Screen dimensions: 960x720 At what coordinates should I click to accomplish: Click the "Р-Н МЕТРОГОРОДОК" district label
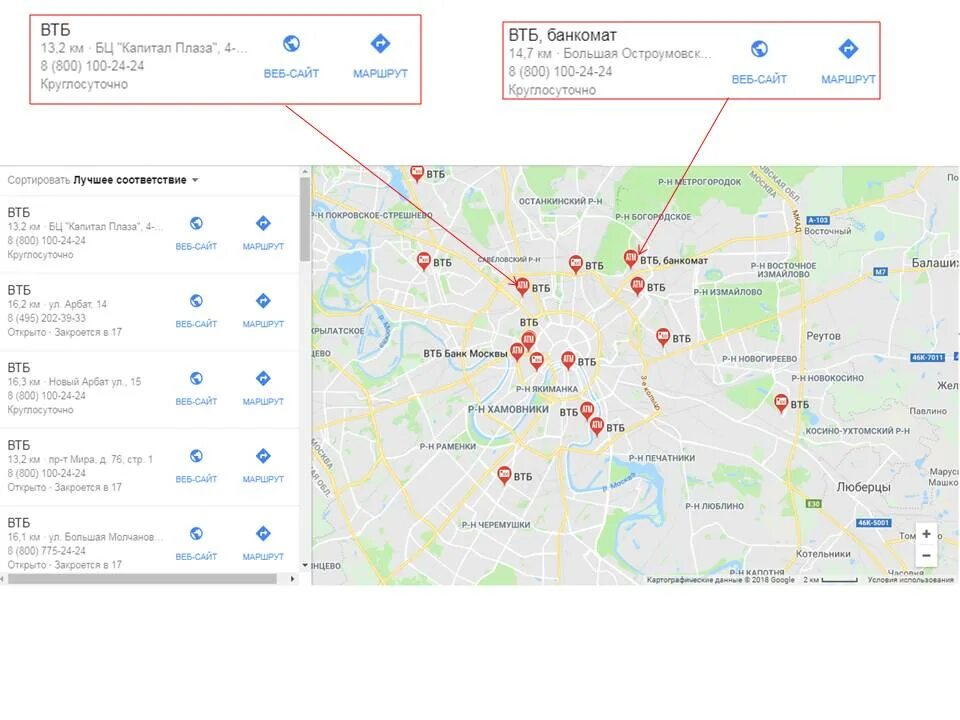click(700, 182)
